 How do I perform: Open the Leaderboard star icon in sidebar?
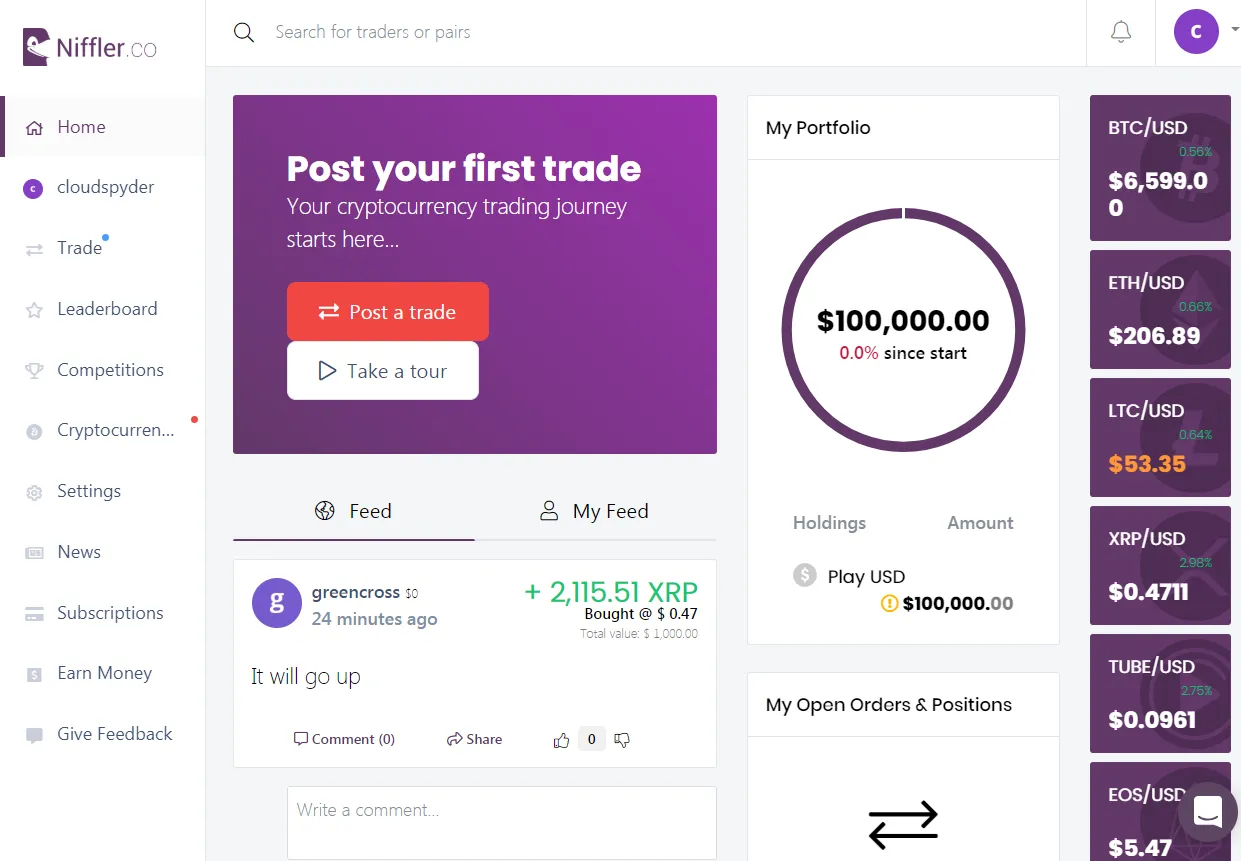(x=34, y=310)
